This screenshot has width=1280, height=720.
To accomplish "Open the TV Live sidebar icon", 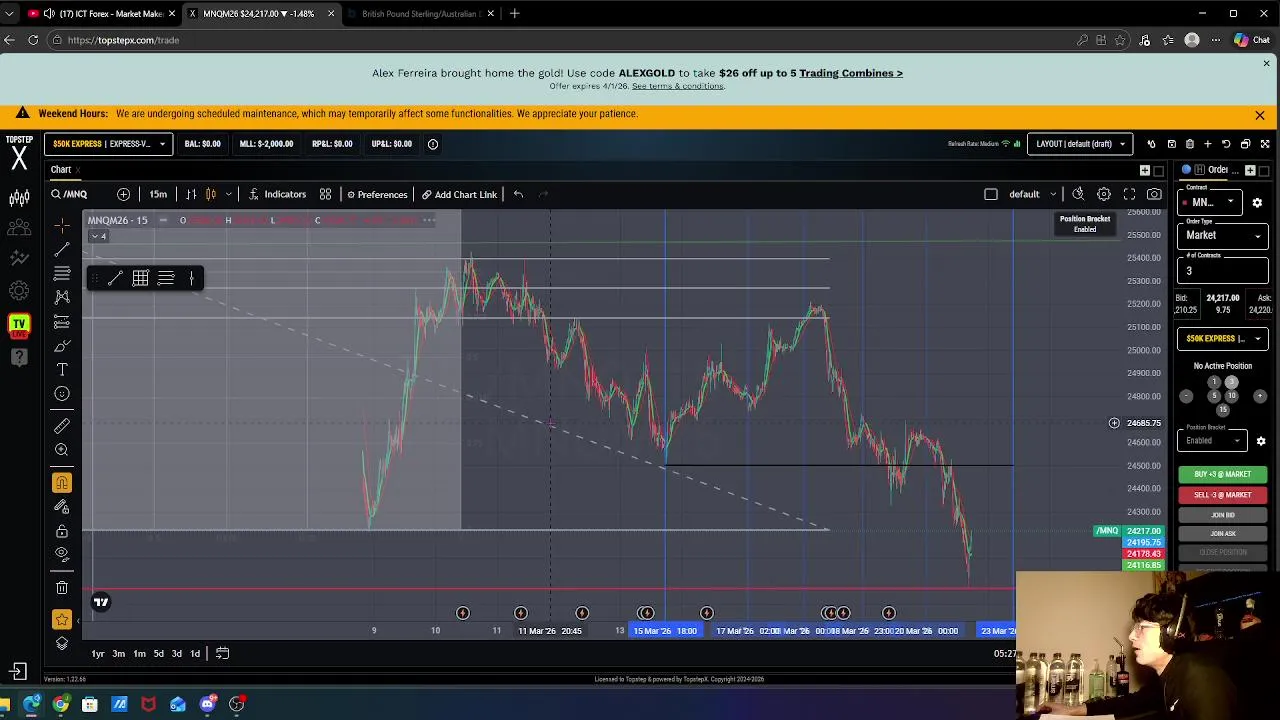I will coord(19,324).
